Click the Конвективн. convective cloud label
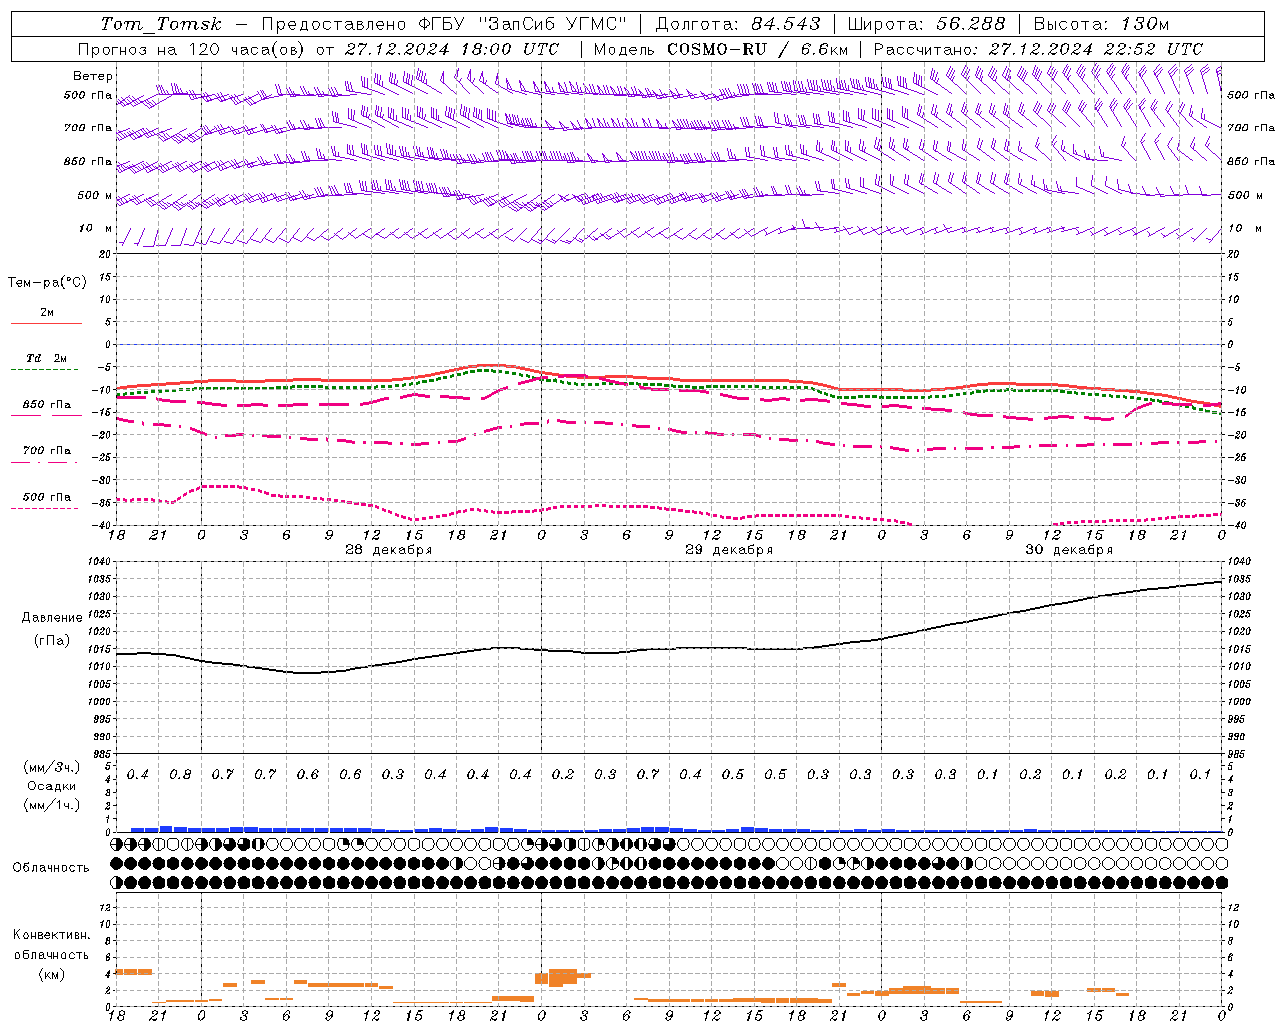 coord(51,935)
